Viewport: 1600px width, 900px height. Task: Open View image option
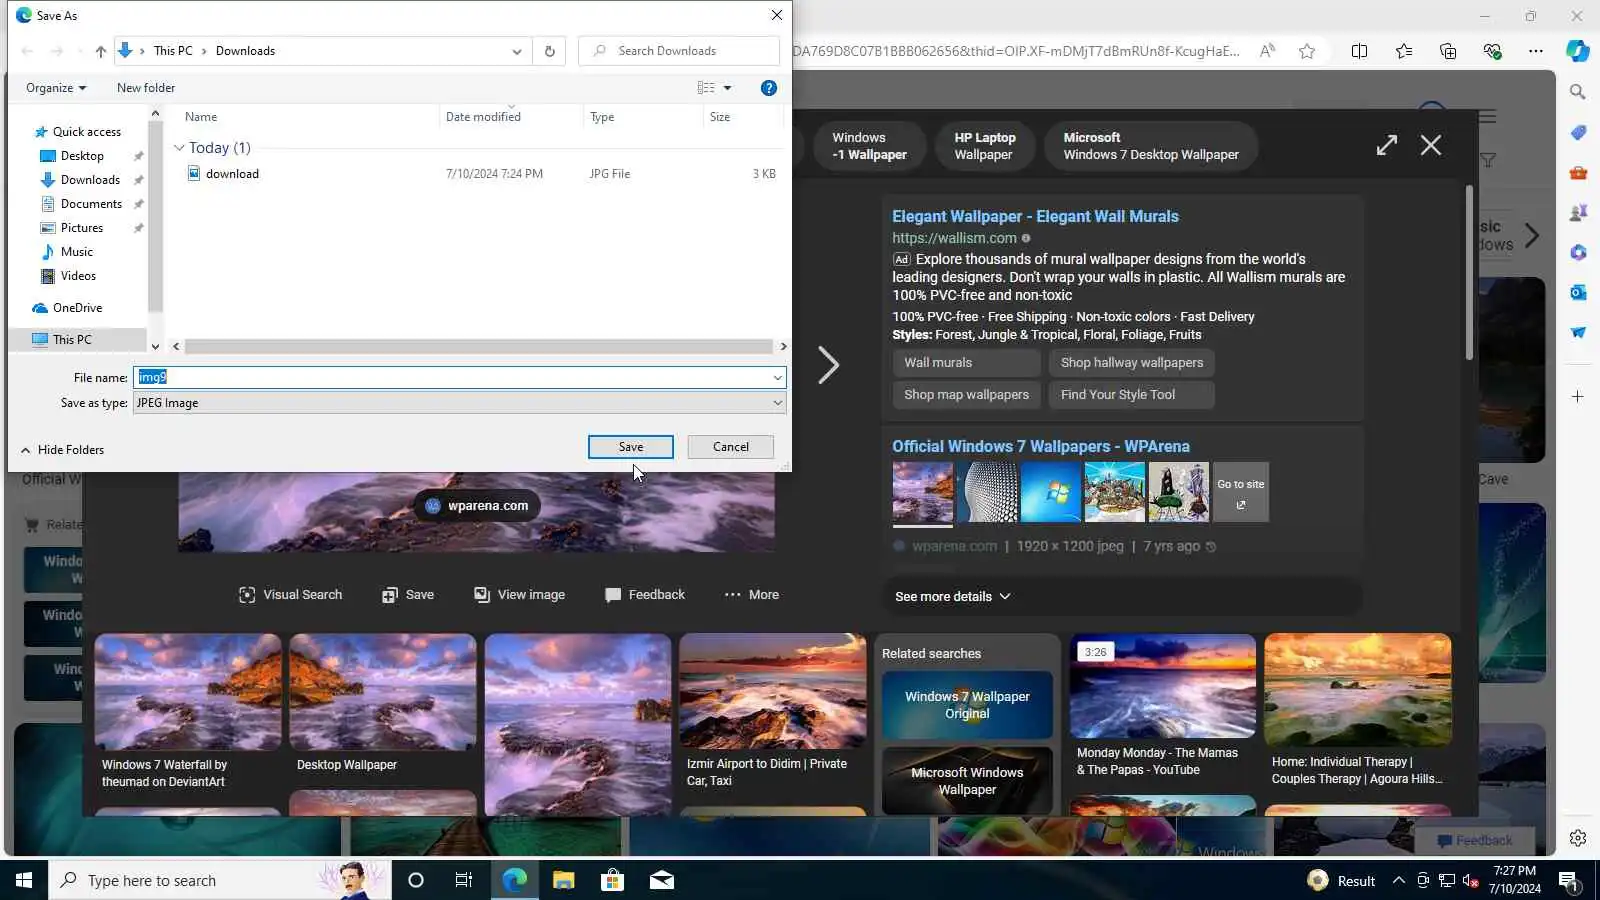click(520, 595)
